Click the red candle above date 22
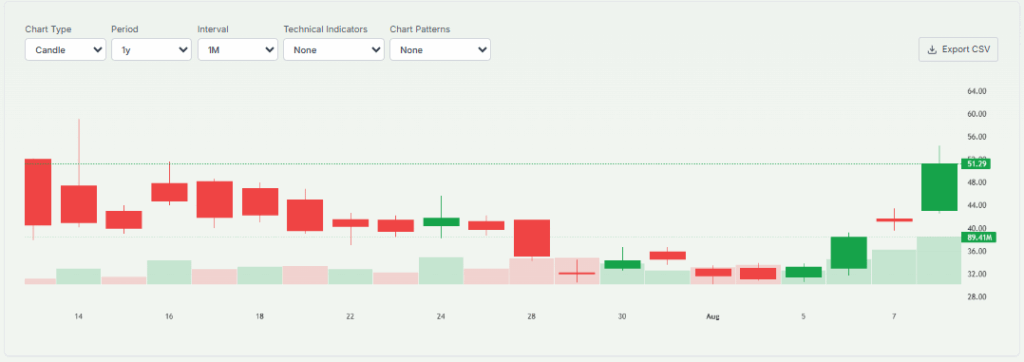1024x362 pixels. pos(351,223)
